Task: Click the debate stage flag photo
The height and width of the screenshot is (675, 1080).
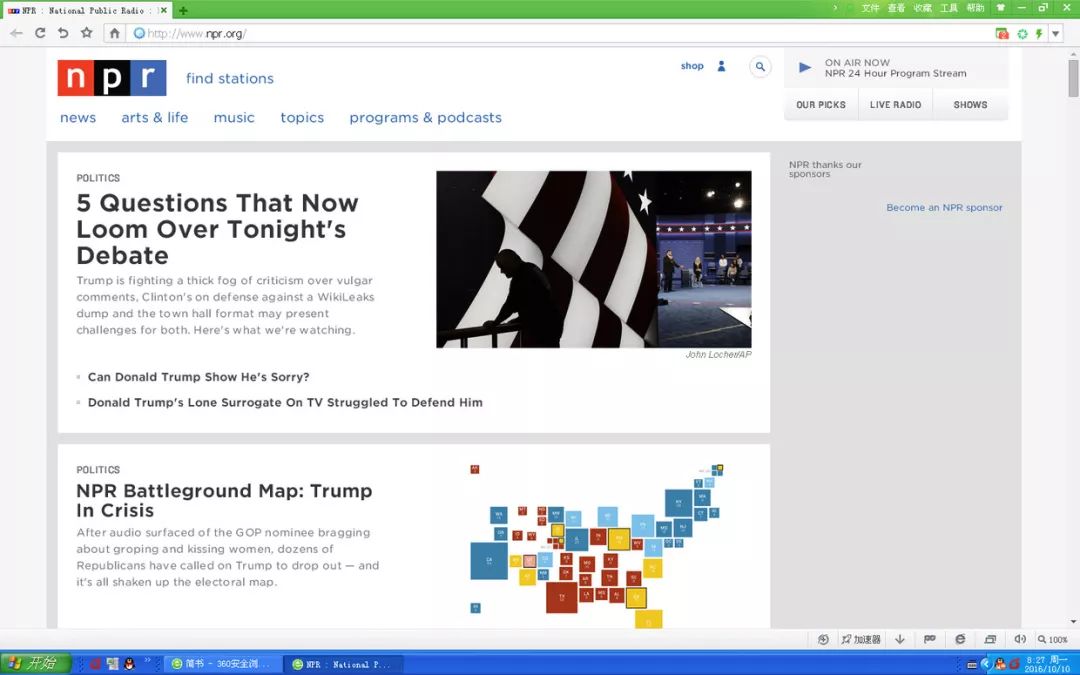Action: pos(594,259)
